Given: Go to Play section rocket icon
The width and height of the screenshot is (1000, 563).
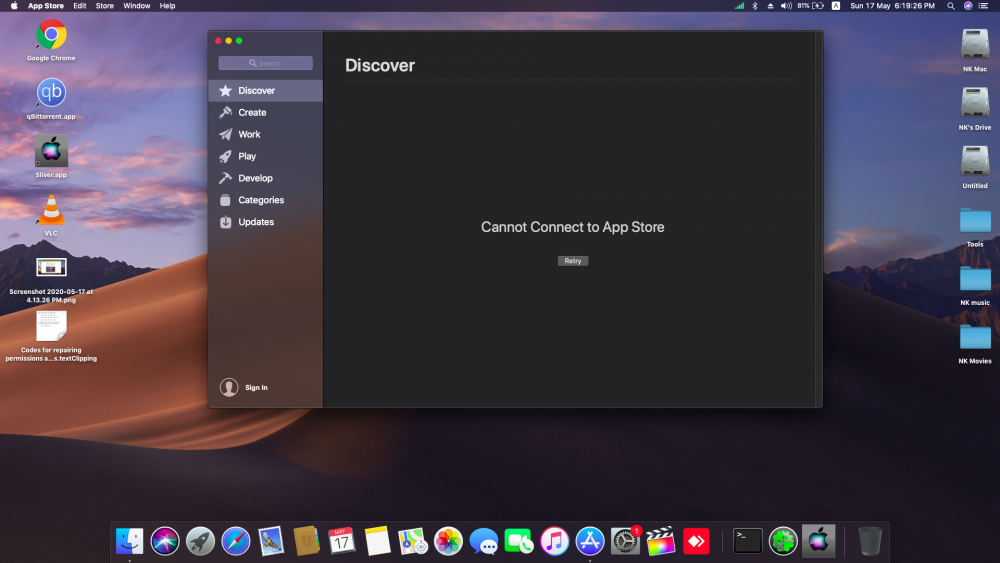Looking at the screenshot, I should pos(247,157).
